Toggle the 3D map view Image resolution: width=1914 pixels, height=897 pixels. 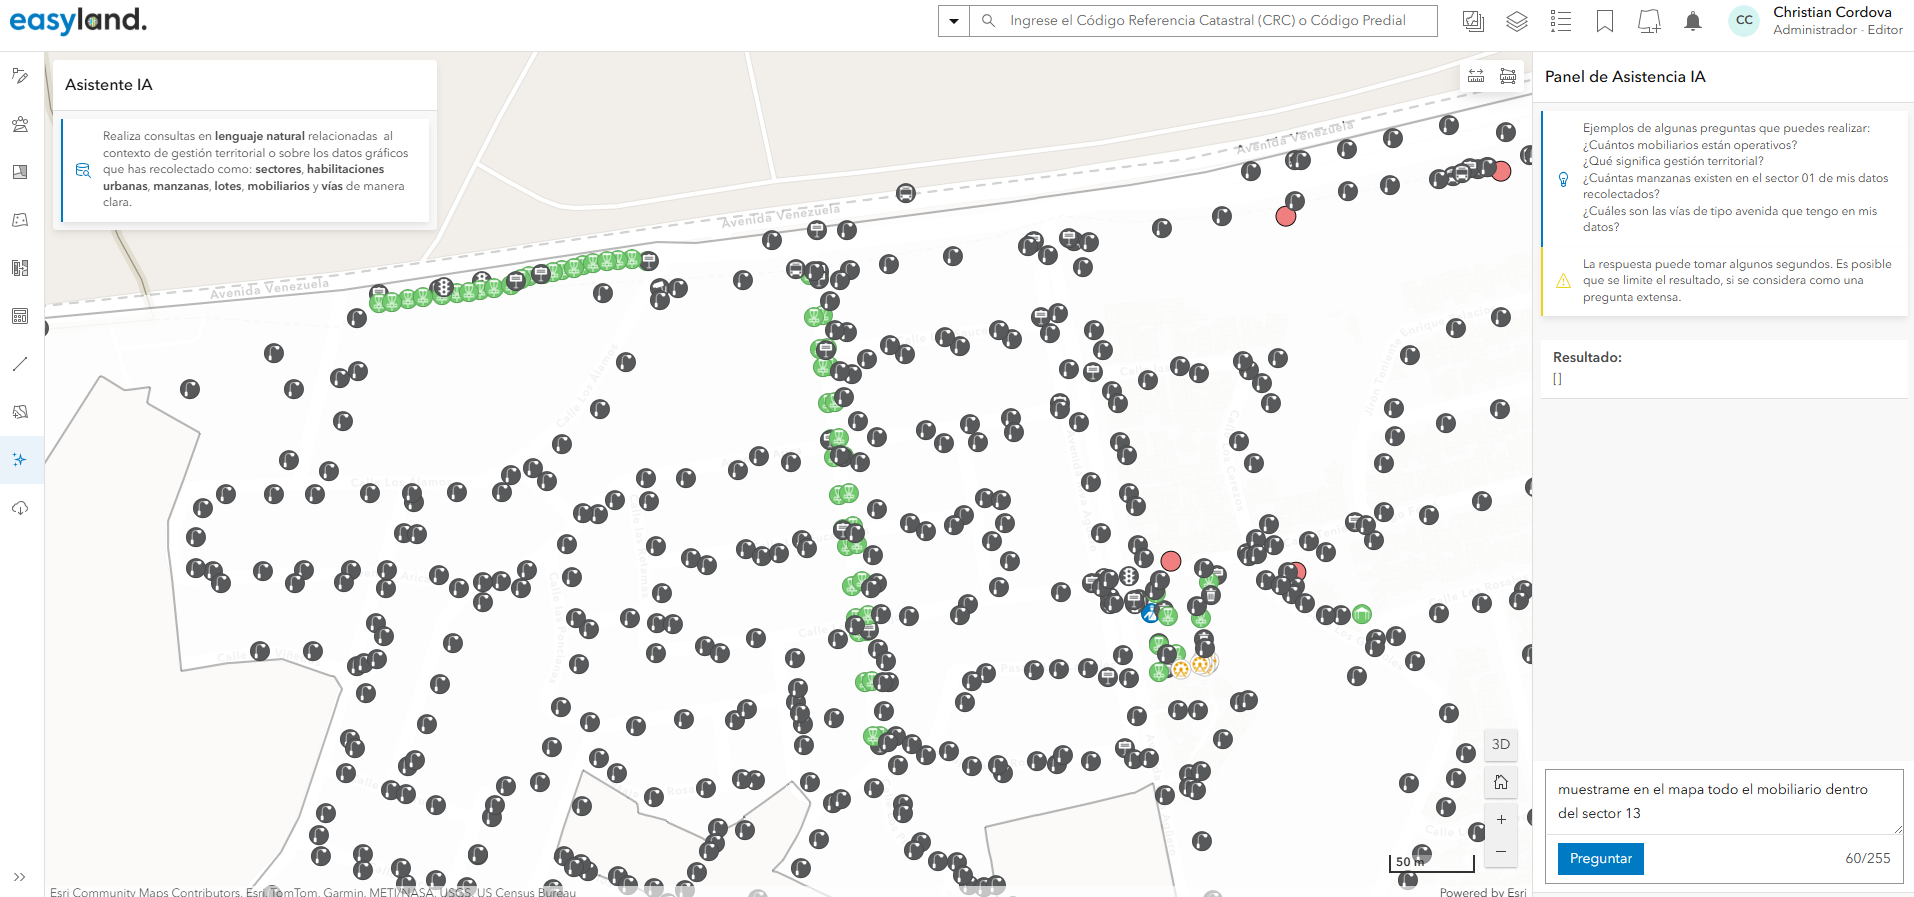1501,744
